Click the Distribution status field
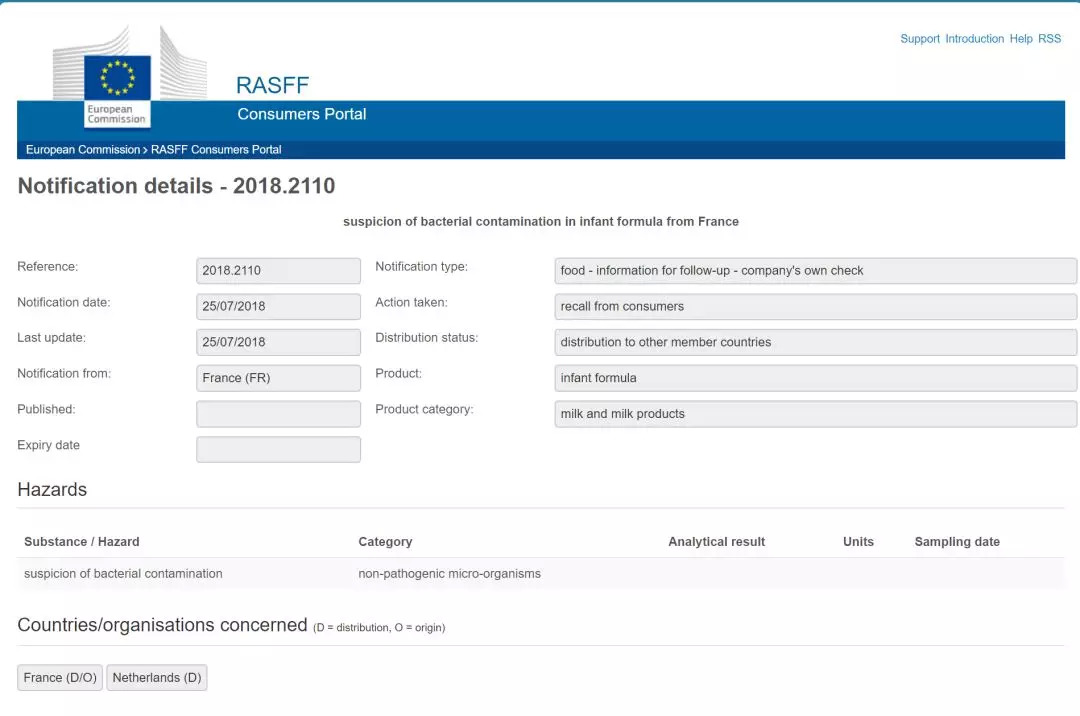The height and width of the screenshot is (716, 1080). pos(816,342)
